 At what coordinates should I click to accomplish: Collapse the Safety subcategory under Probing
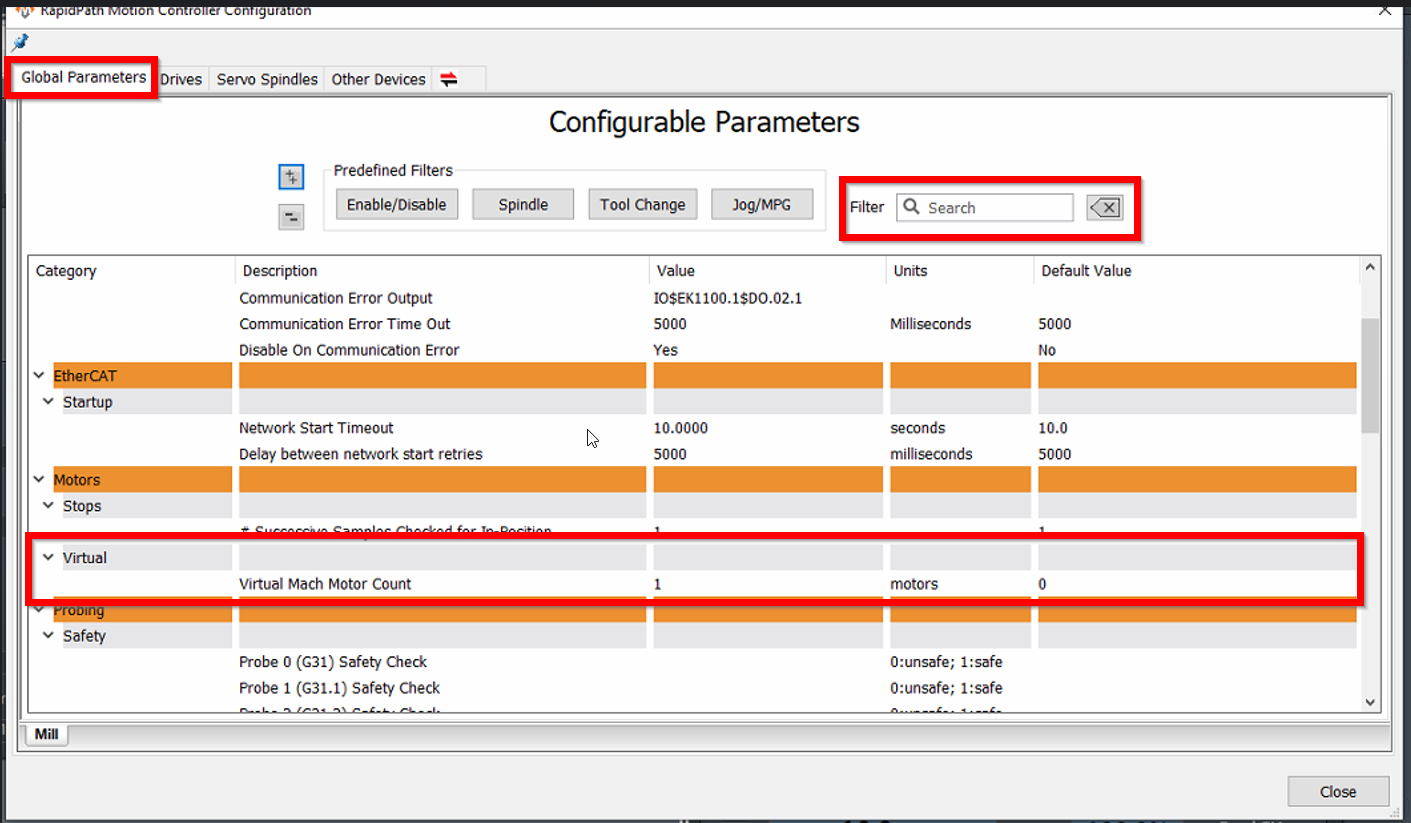48,636
